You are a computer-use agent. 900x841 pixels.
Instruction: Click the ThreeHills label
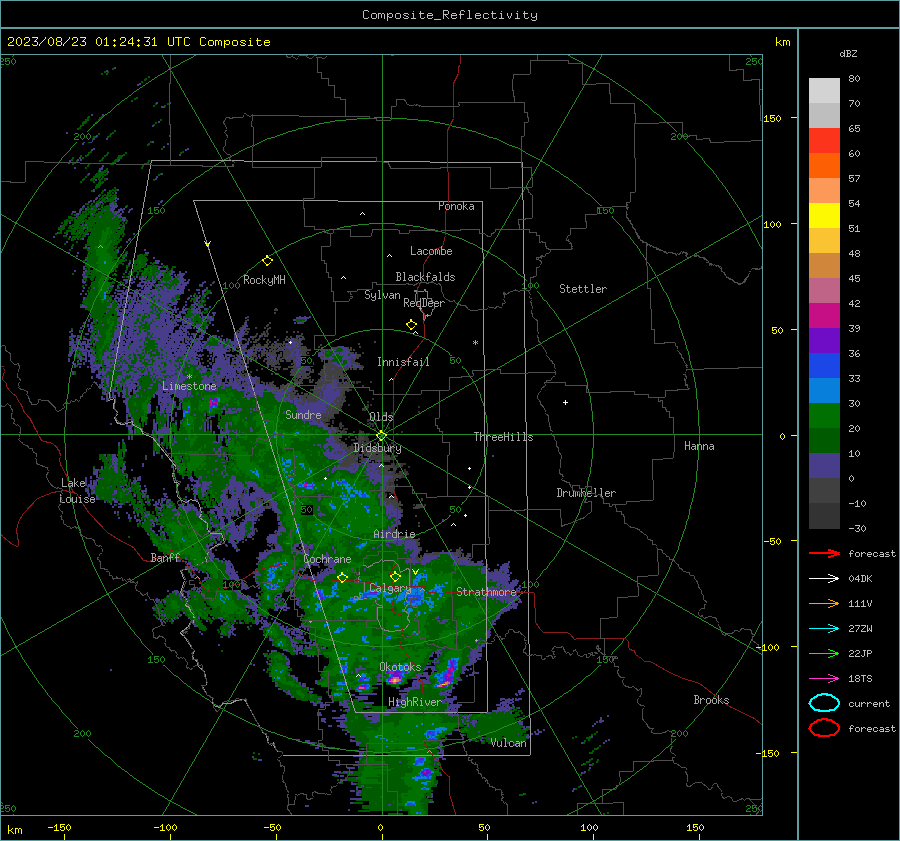click(503, 437)
